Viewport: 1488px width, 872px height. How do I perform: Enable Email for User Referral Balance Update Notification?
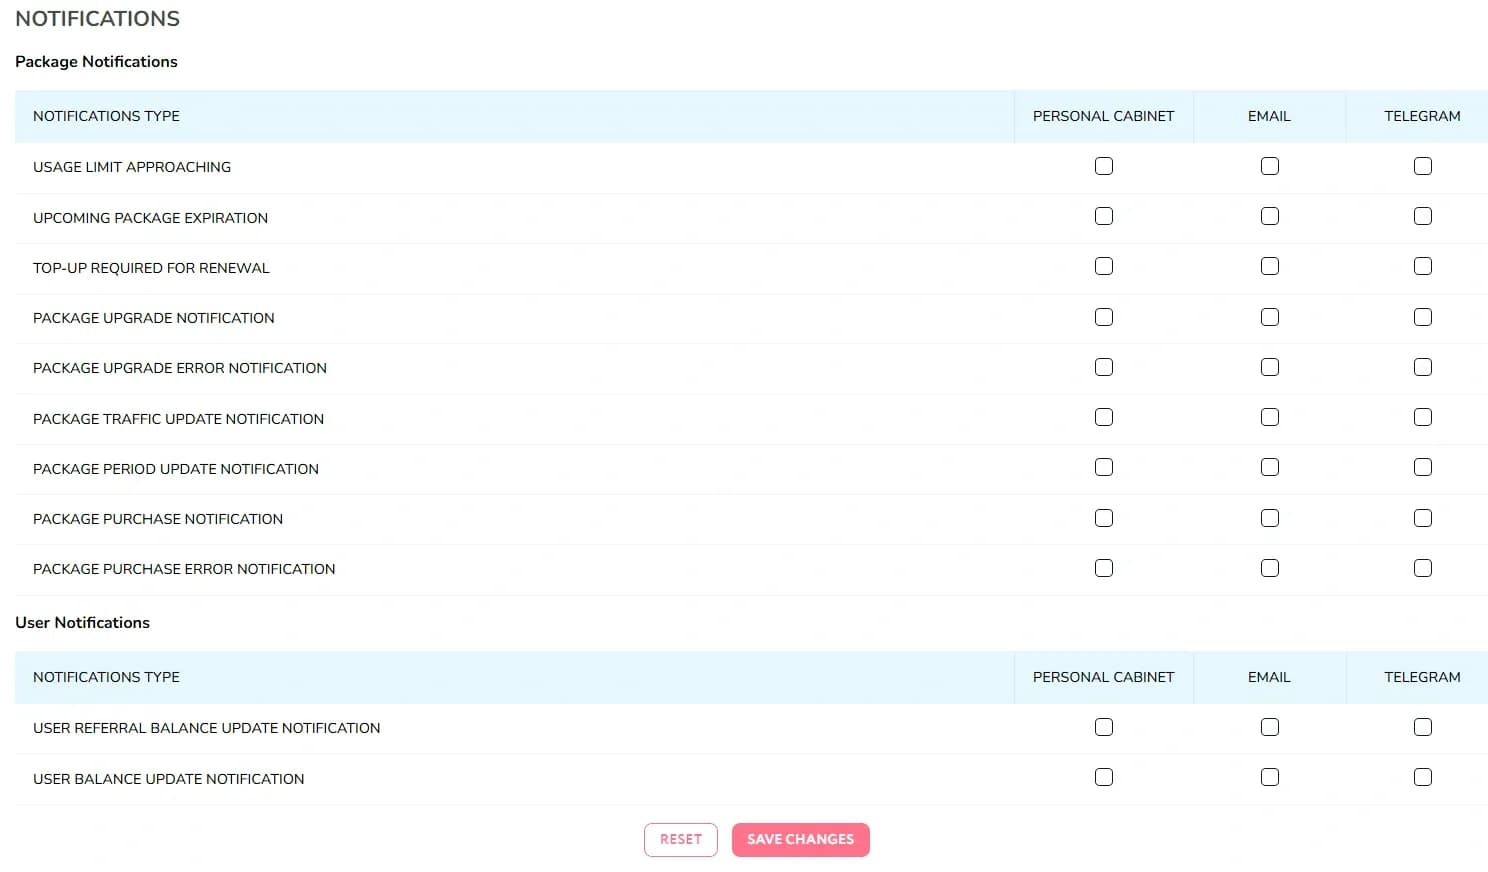(1270, 727)
